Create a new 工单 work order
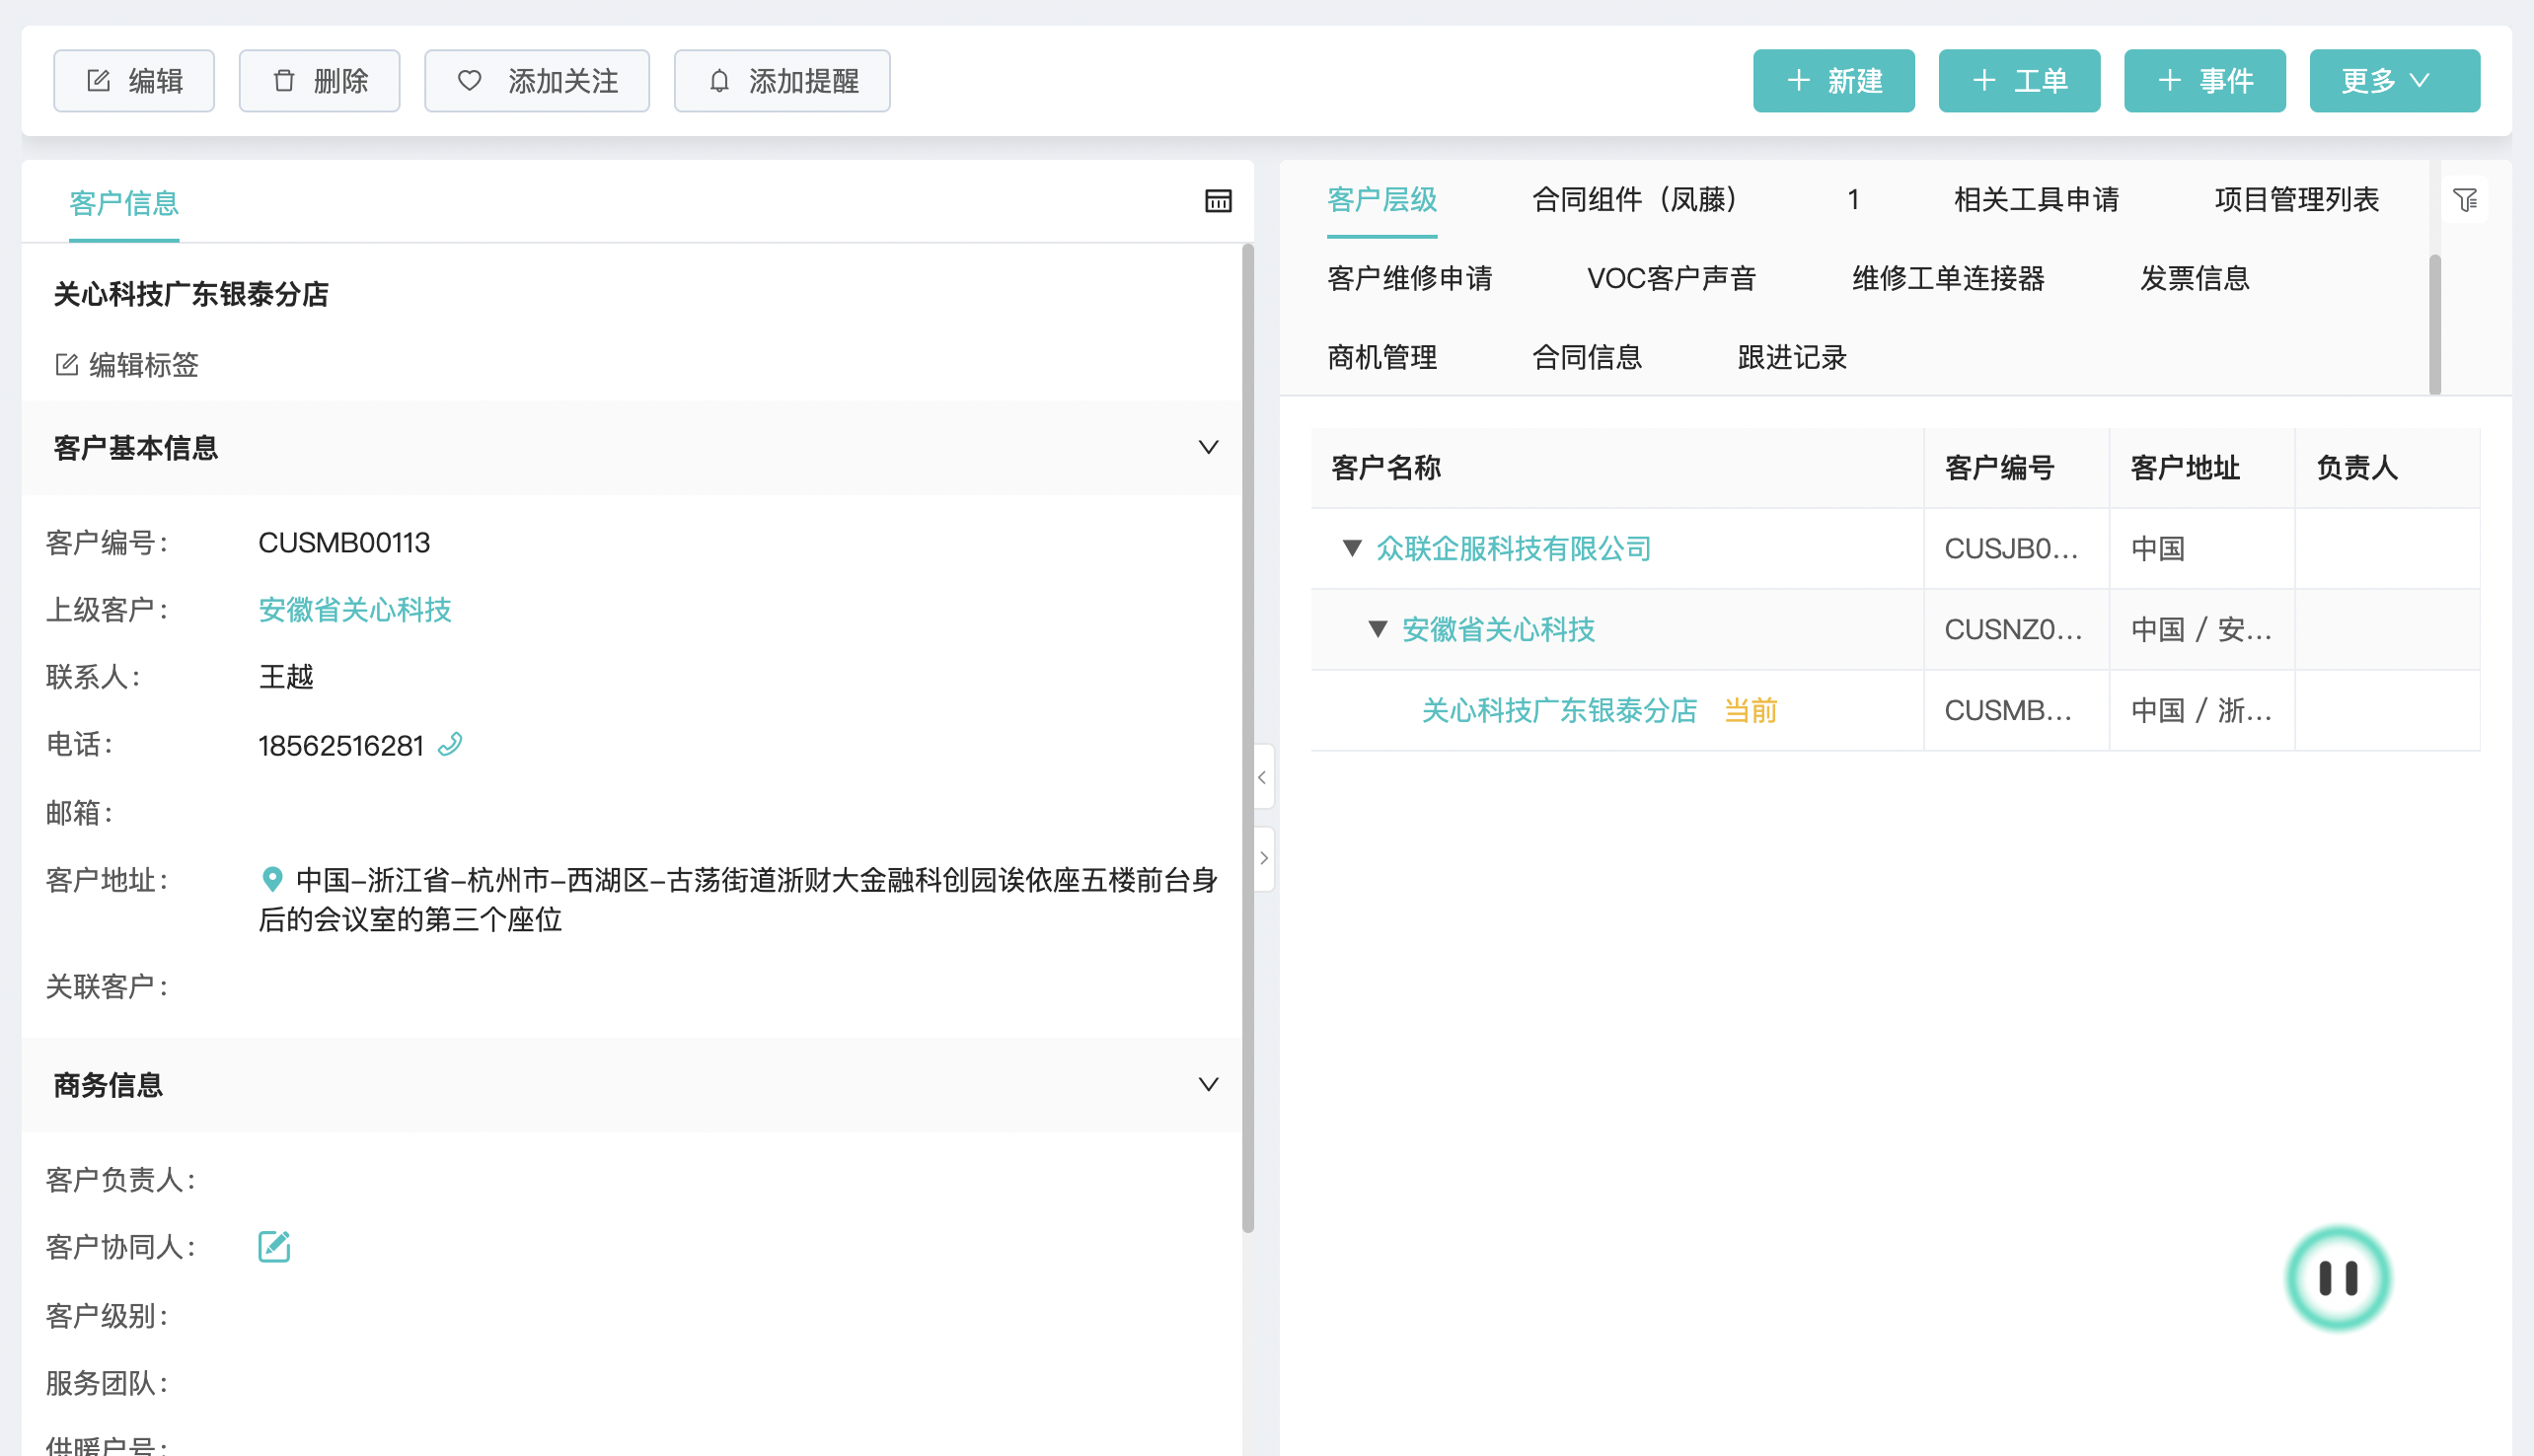The height and width of the screenshot is (1456, 2534). pyautogui.click(x=2019, y=81)
